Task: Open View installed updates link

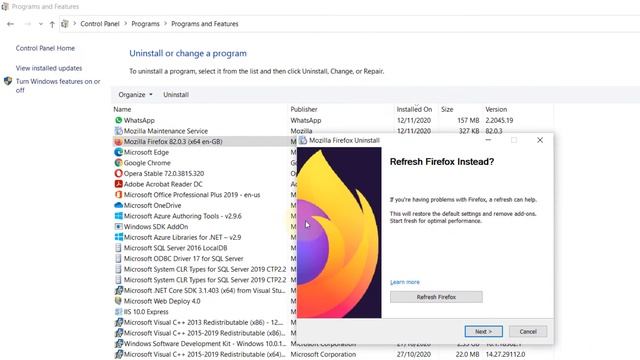Action: click(x=49, y=68)
